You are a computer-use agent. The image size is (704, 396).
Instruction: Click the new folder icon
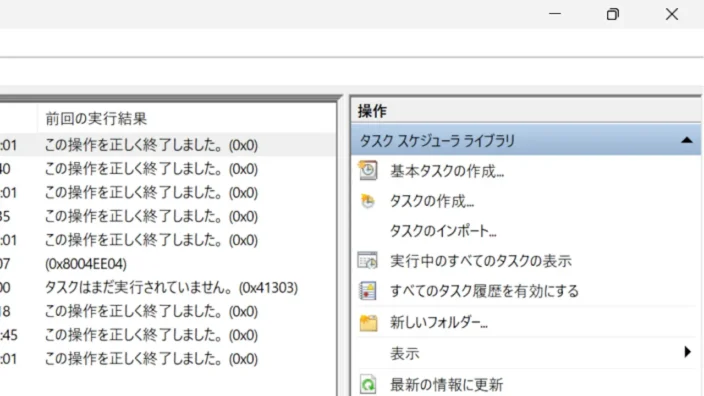[368, 322]
